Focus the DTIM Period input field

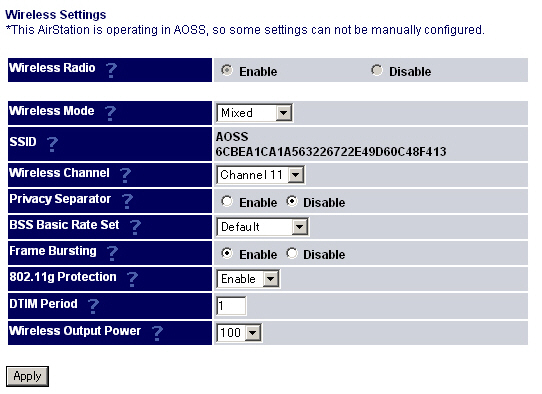pyautogui.click(x=231, y=306)
